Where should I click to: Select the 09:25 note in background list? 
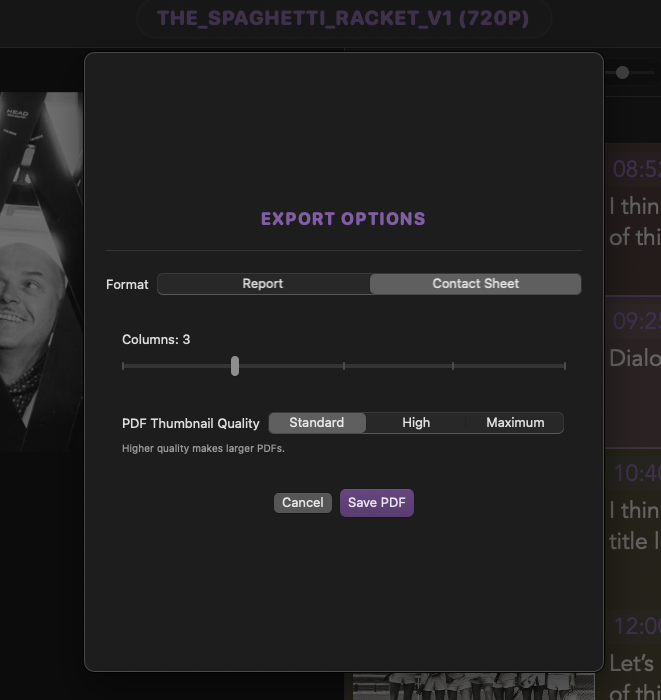(x=633, y=371)
